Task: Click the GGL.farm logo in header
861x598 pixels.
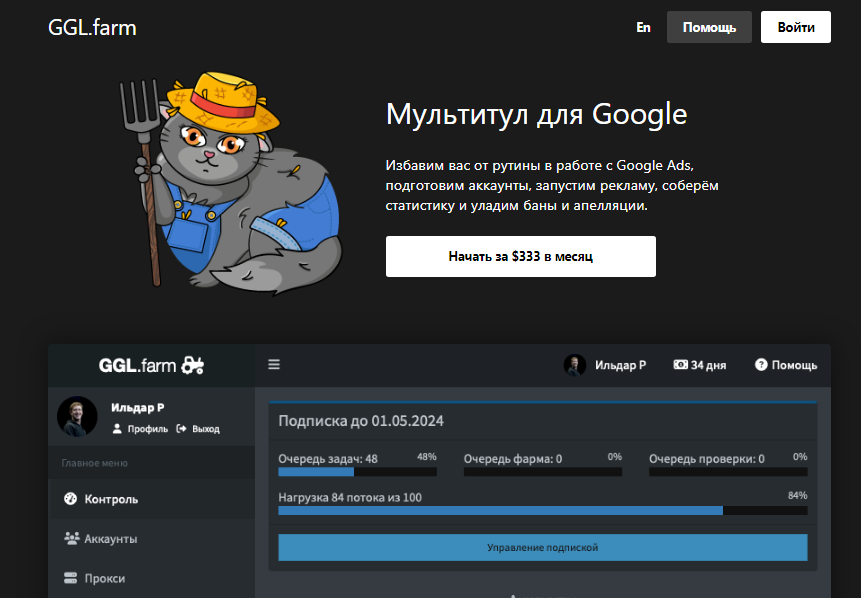Action: click(92, 27)
